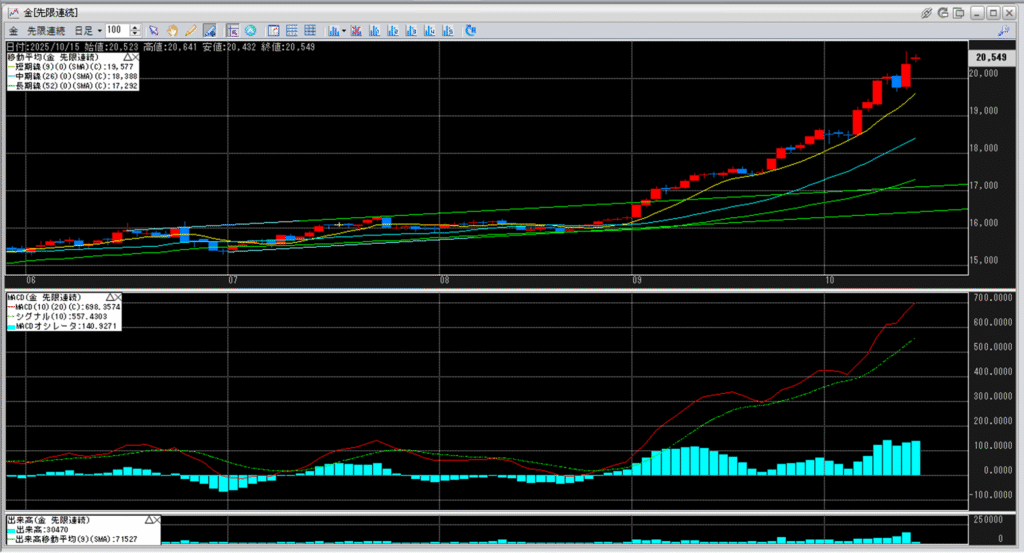The width and height of the screenshot is (1024, 553).
Task: Open the overlapping-windows icon in the title bar
Action: [x=960, y=11]
